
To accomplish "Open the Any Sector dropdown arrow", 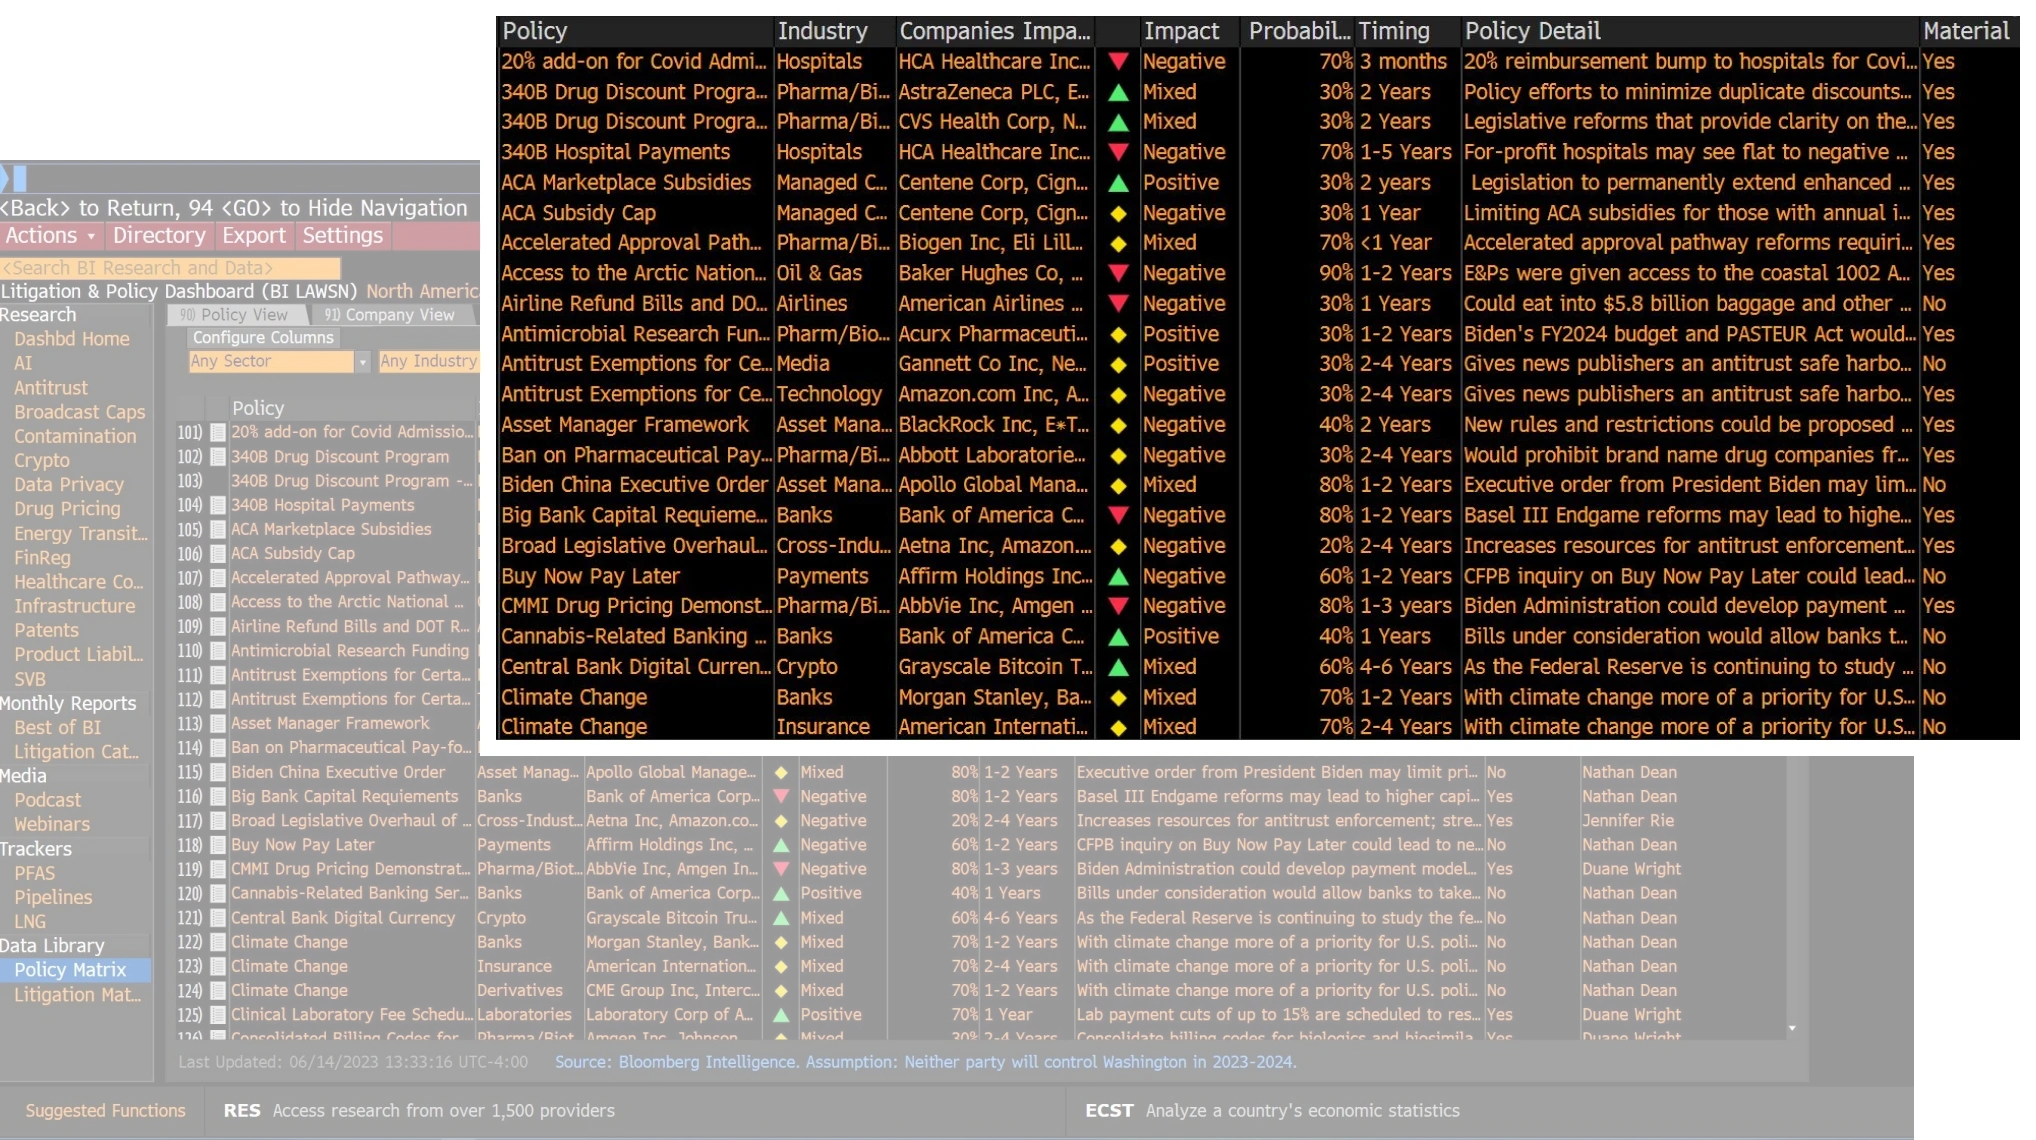I will [x=363, y=361].
